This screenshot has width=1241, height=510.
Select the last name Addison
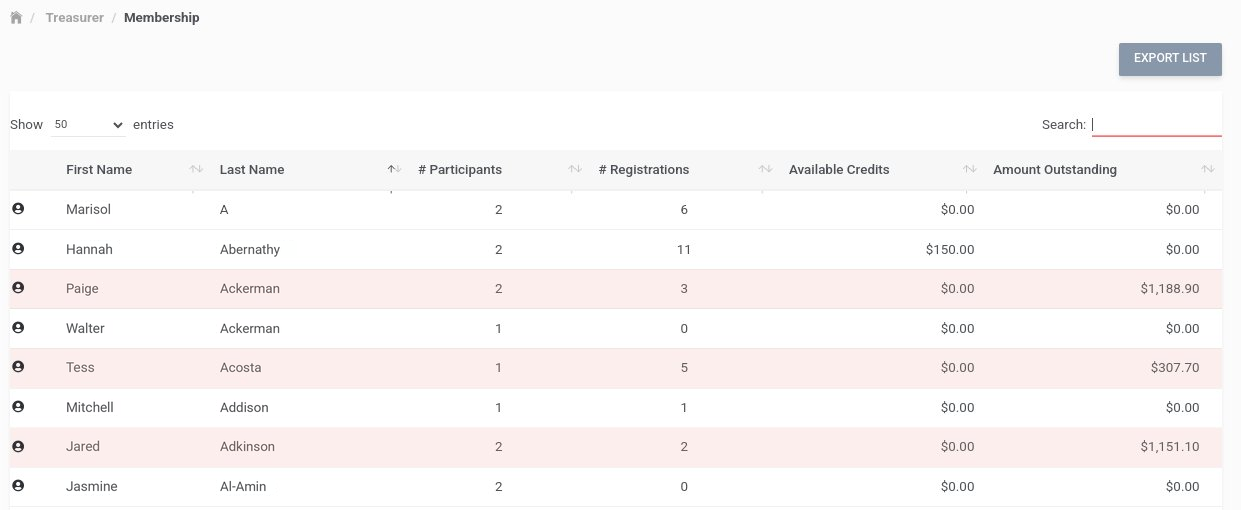click(244, 407)
